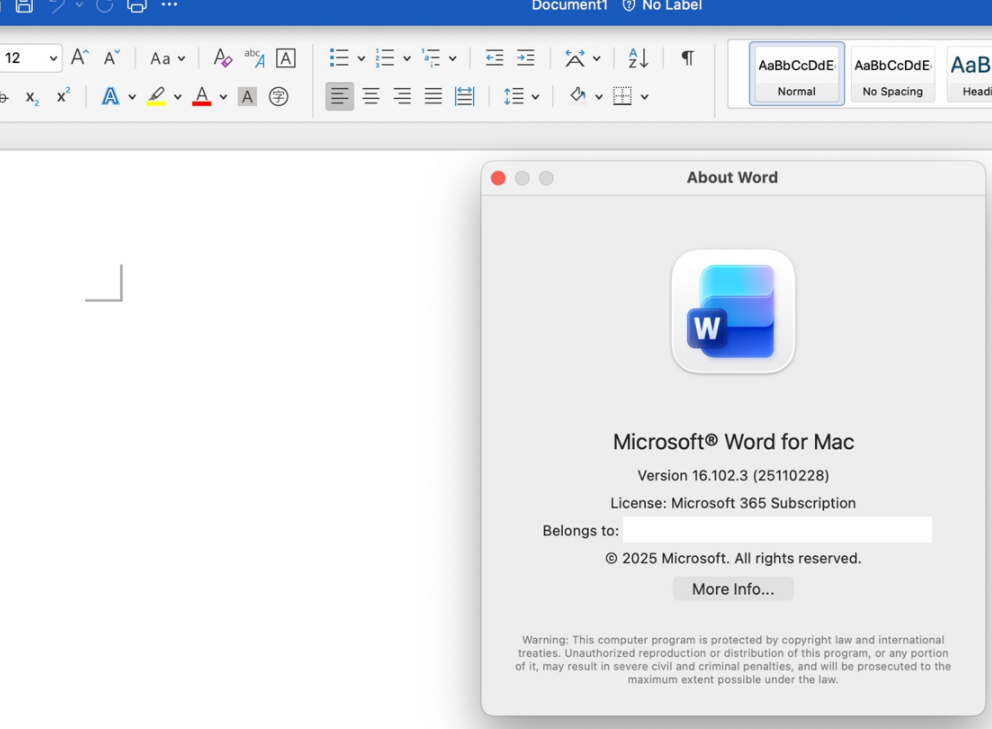The image size is (992, 729).
Task: Open the undo history dropdown arrow
Action: click(80, 5)
